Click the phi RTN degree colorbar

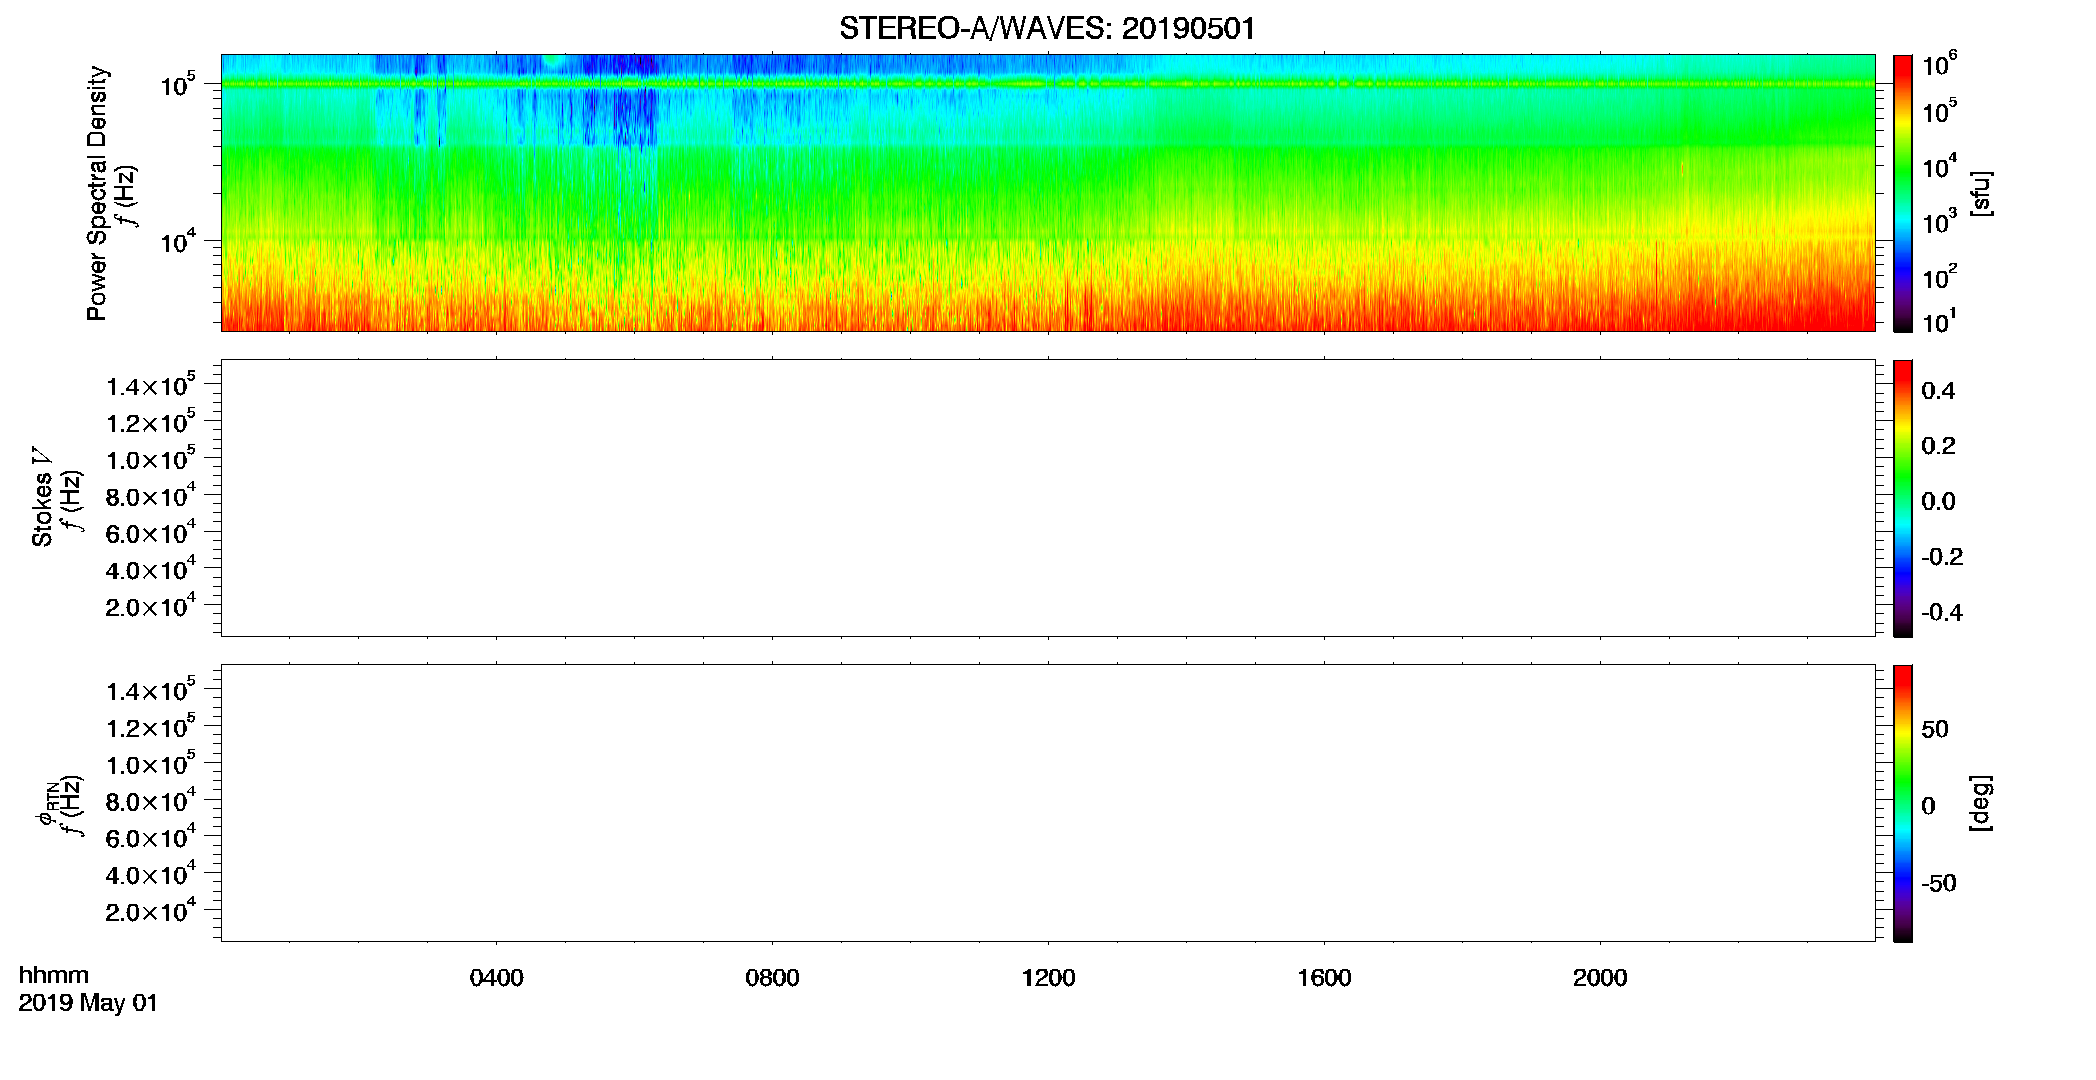1902,803
